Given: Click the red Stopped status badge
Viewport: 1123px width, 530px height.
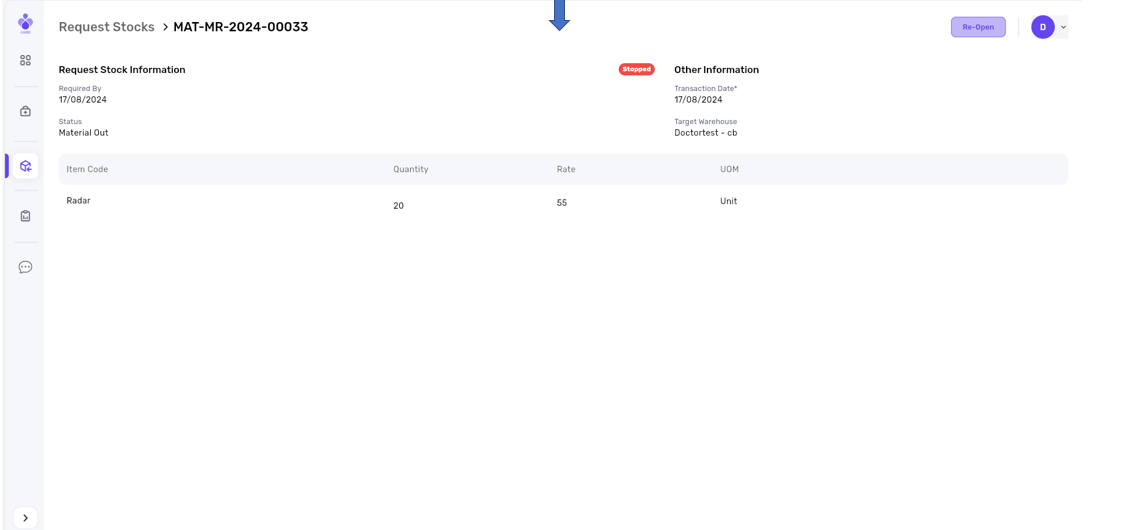Looking at the screenshot, I should coord(636,70).
